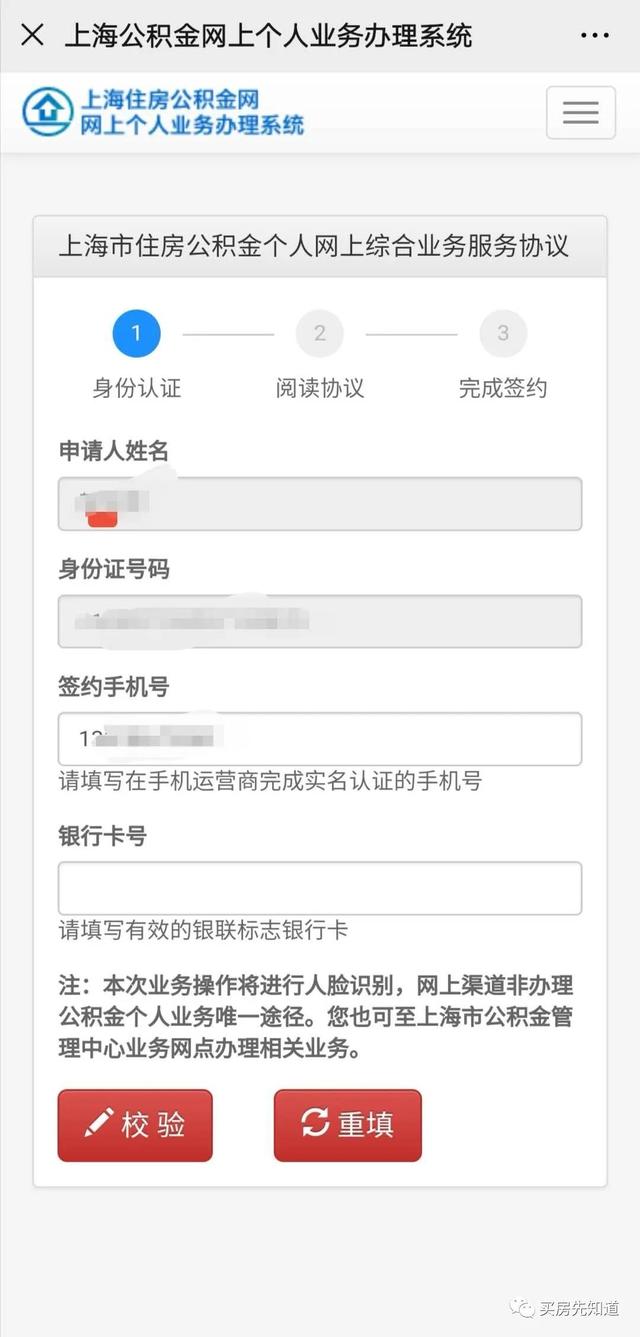Click the site title 网上个人业务办理系统 text

(192, 125)
